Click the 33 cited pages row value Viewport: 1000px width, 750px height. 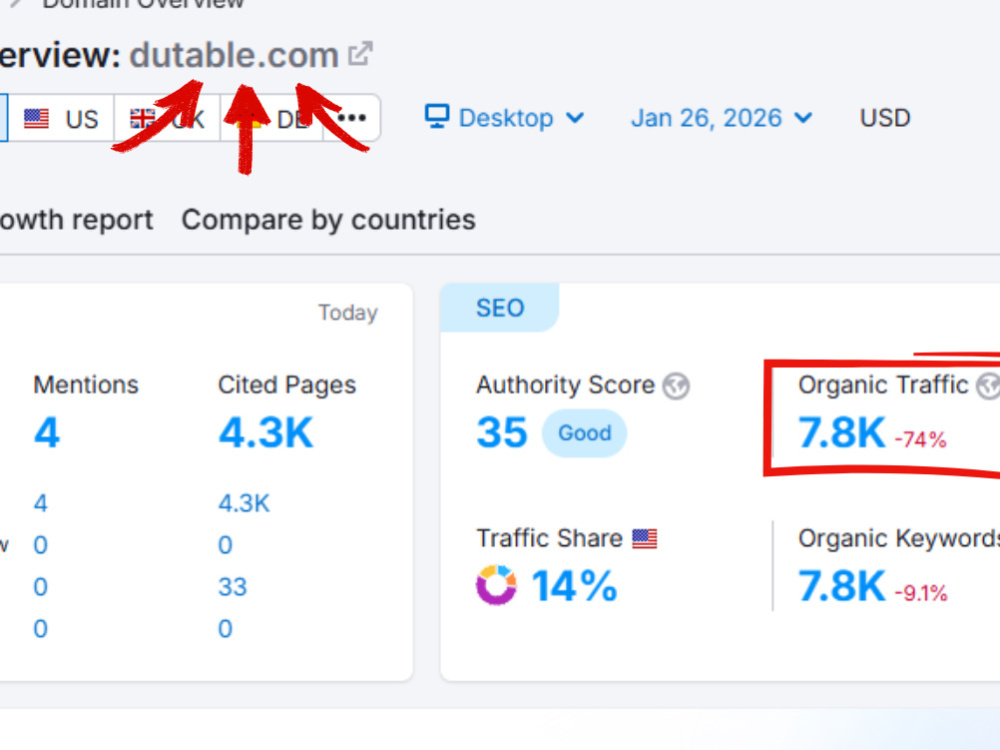pos(232,587)
